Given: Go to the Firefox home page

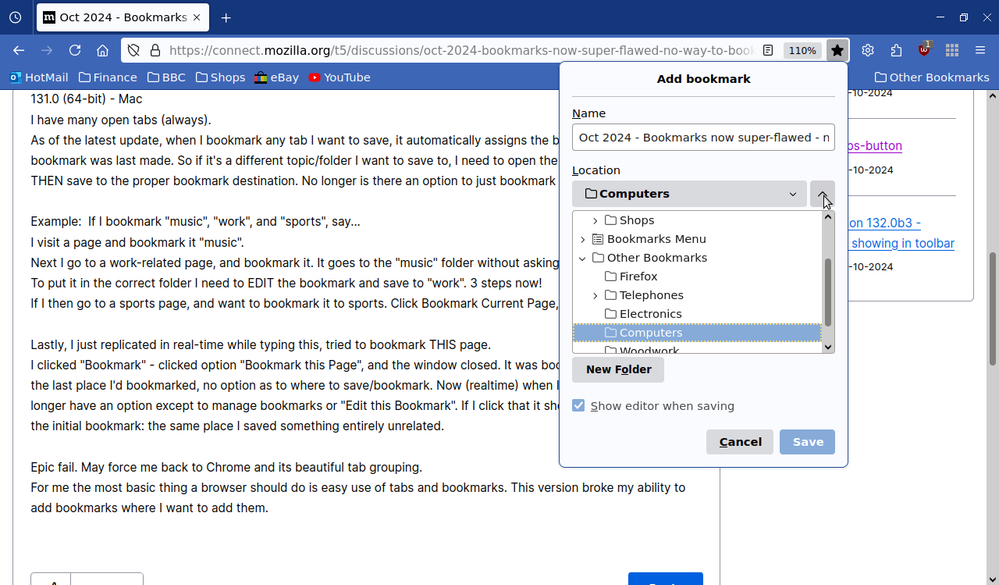Looking at the screenshot, I should (103, 50).
